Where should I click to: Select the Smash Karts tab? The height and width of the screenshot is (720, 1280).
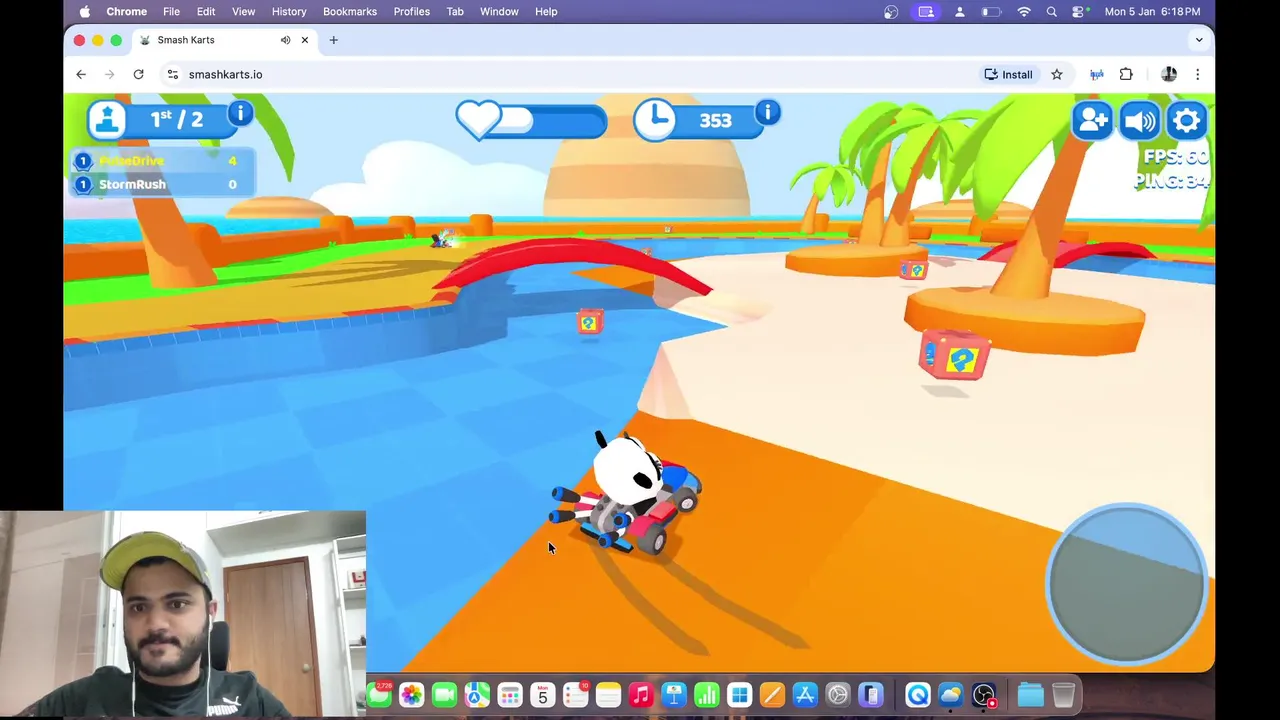coord(223,40)
